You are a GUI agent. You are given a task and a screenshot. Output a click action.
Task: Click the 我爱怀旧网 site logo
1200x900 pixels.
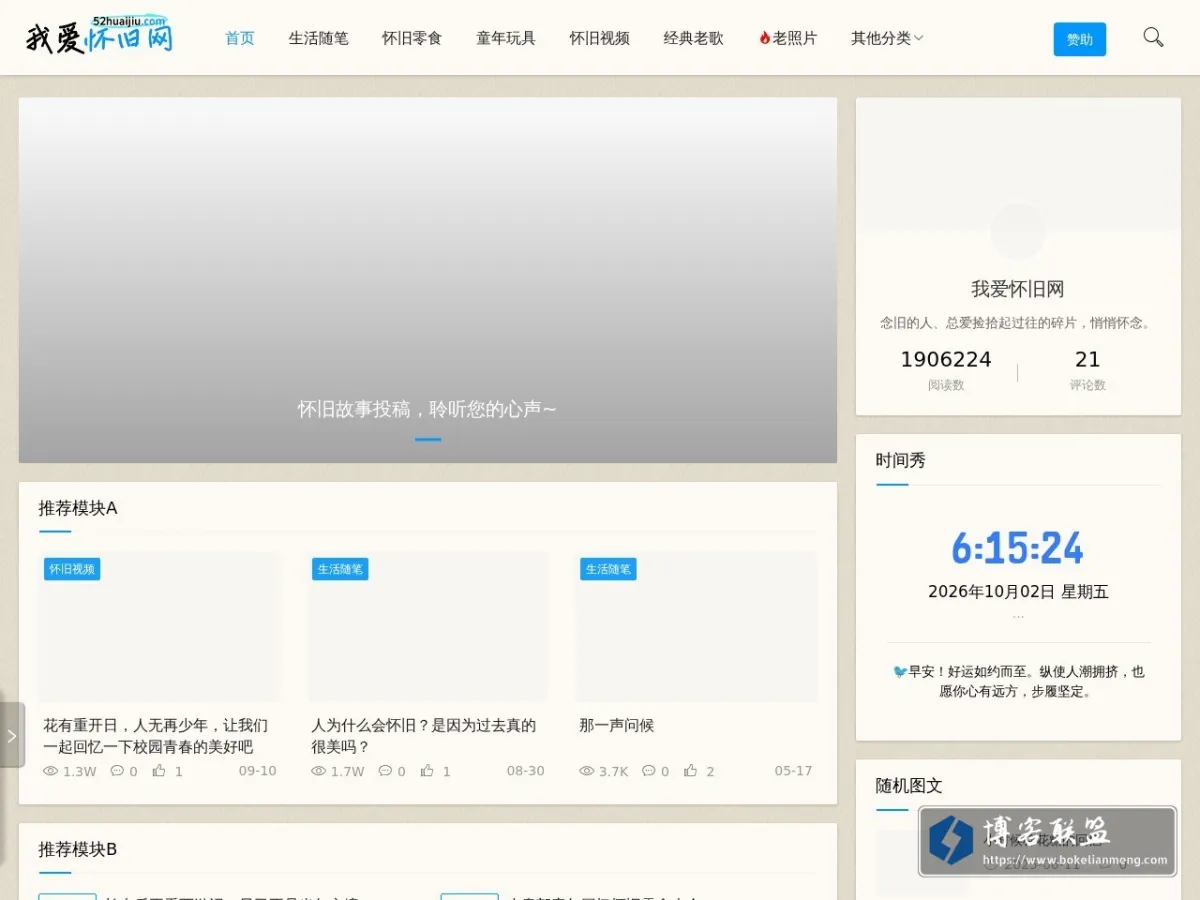click(x=99, y=35)
